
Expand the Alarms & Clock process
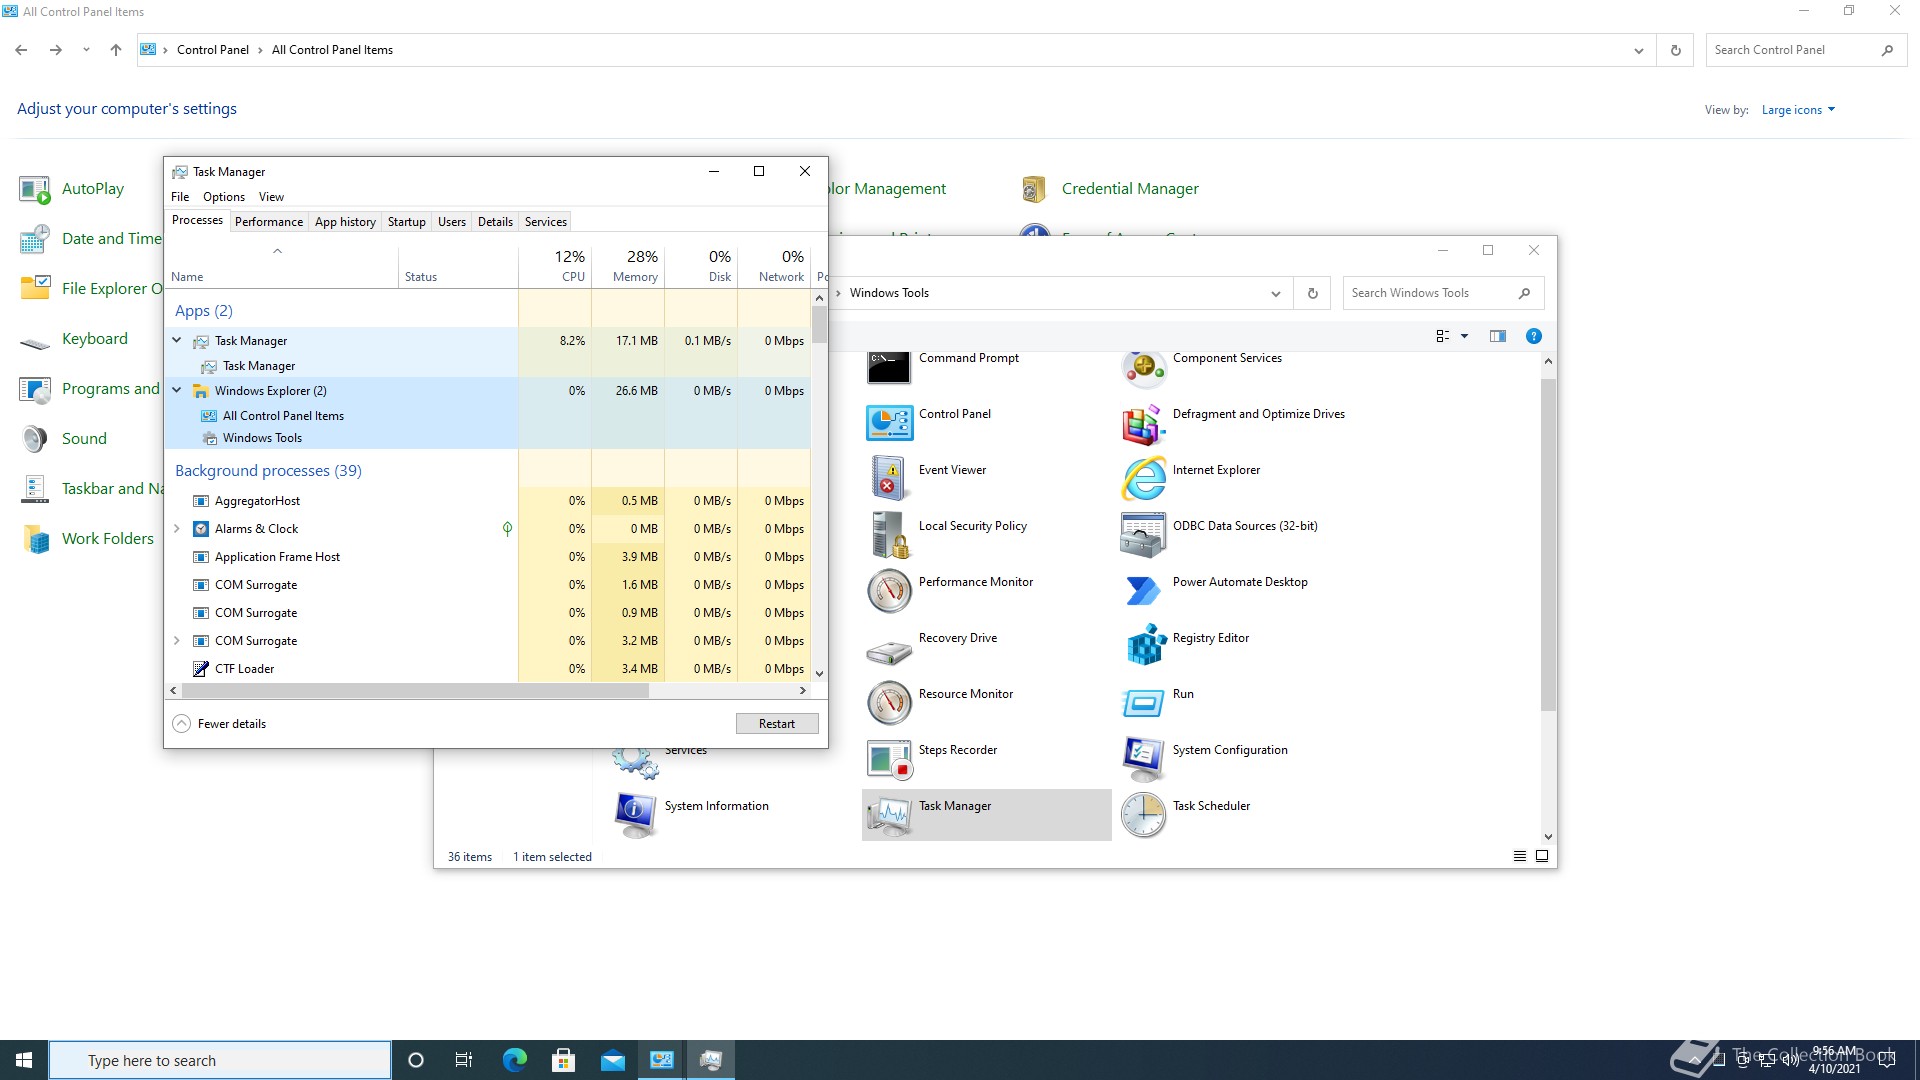(x=177, y=529)
